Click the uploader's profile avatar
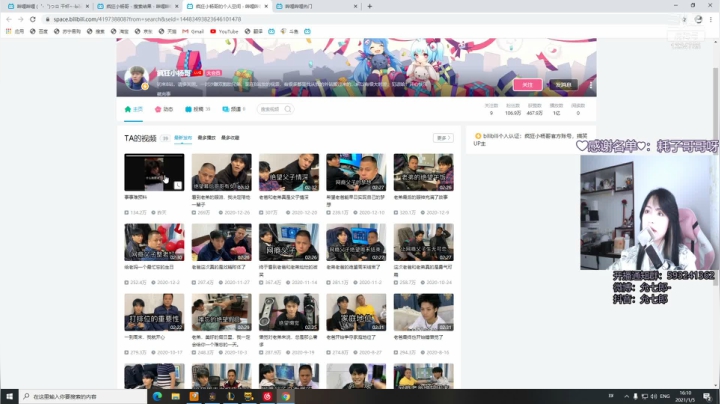This screenshot has height=404, width=720. (x=136, y=78)
